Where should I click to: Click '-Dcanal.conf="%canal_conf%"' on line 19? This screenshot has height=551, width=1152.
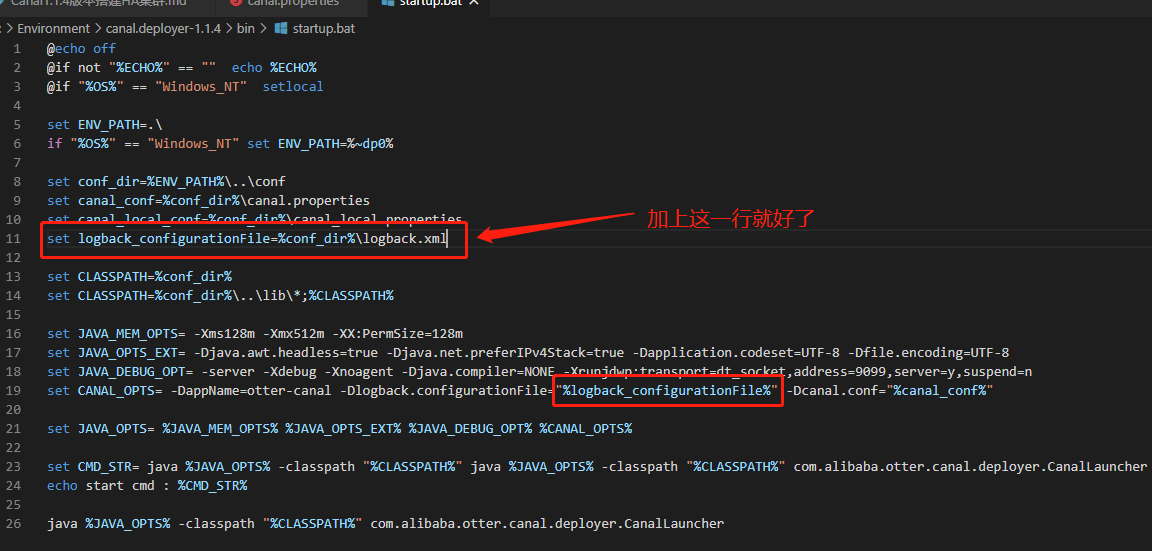pos(890,390)
